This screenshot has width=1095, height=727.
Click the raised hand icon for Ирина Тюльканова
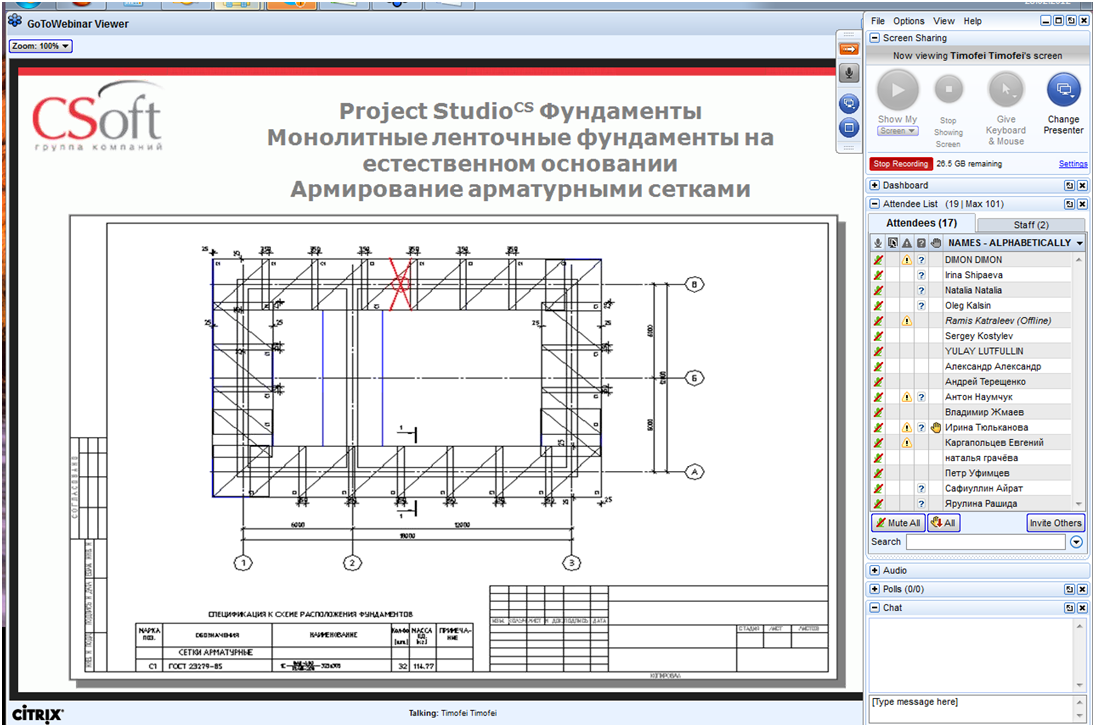[936, 427]
